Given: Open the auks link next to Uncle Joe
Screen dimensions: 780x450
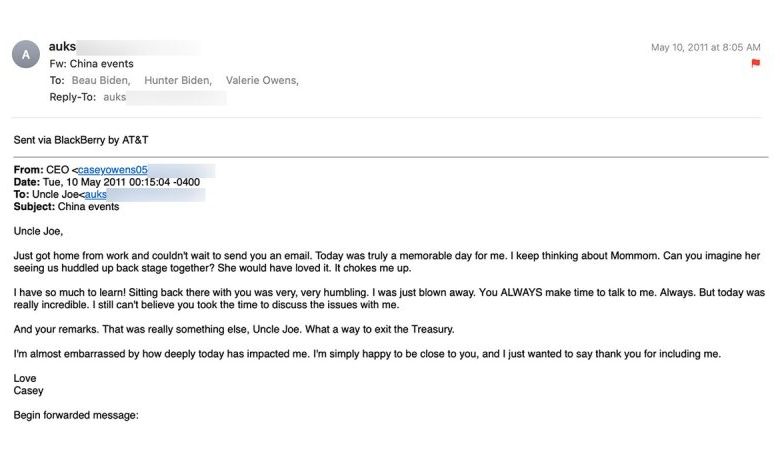Looking at the screenshot, I should point(96,194).
